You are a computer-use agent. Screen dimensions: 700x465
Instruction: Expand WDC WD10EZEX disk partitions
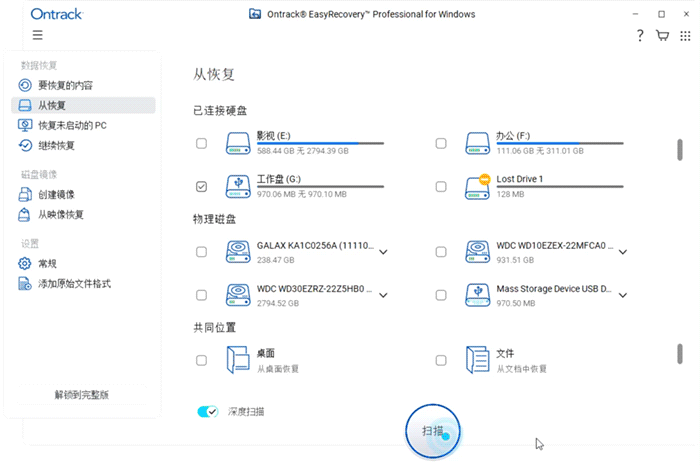(623, 252)
